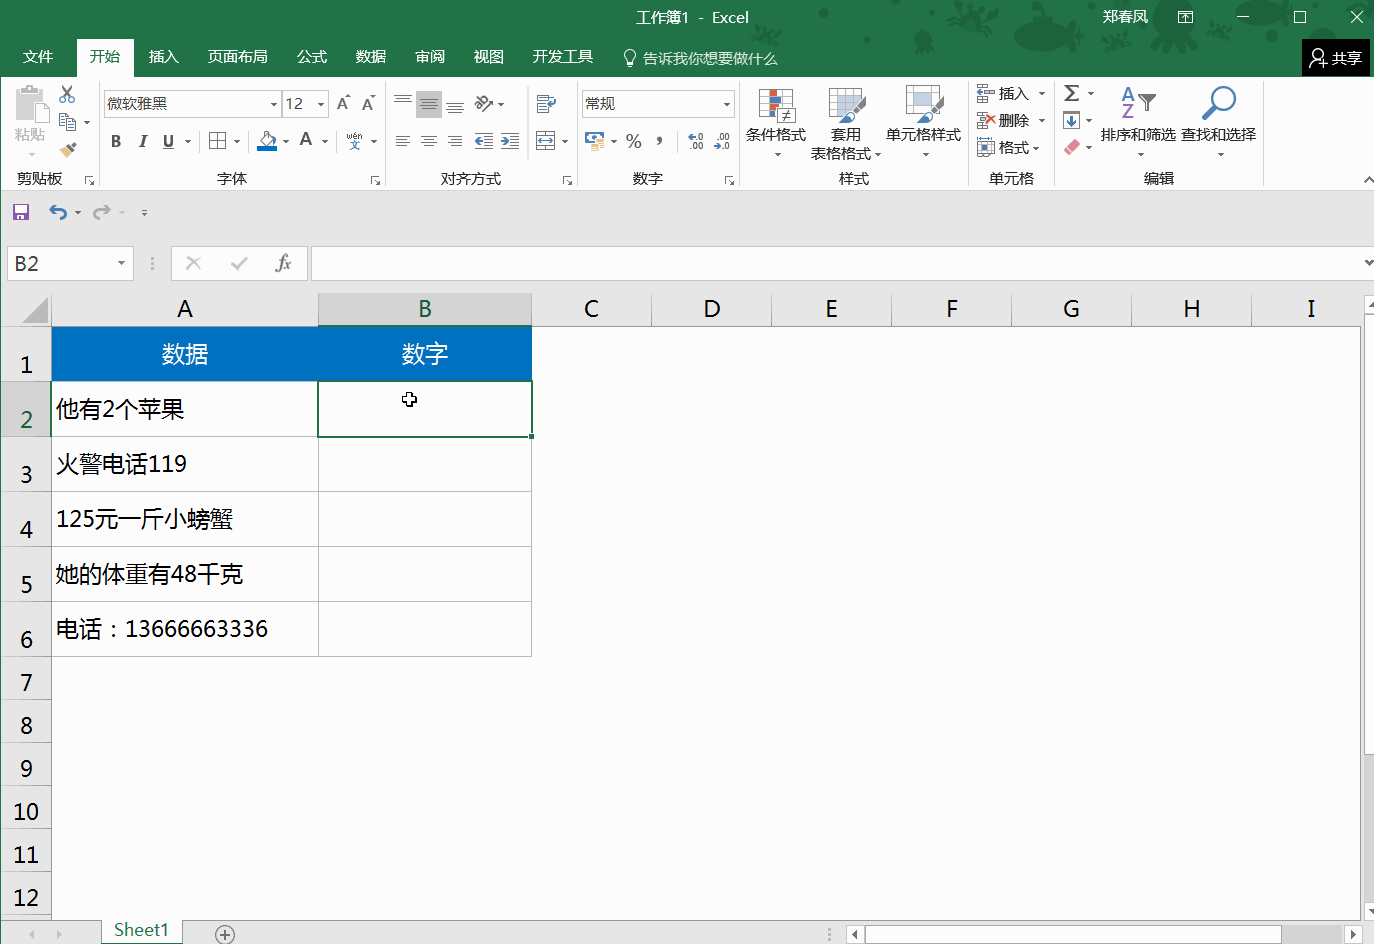Toggle align text left
Viewport: 1374px width, 944px height.
[403, 141]
